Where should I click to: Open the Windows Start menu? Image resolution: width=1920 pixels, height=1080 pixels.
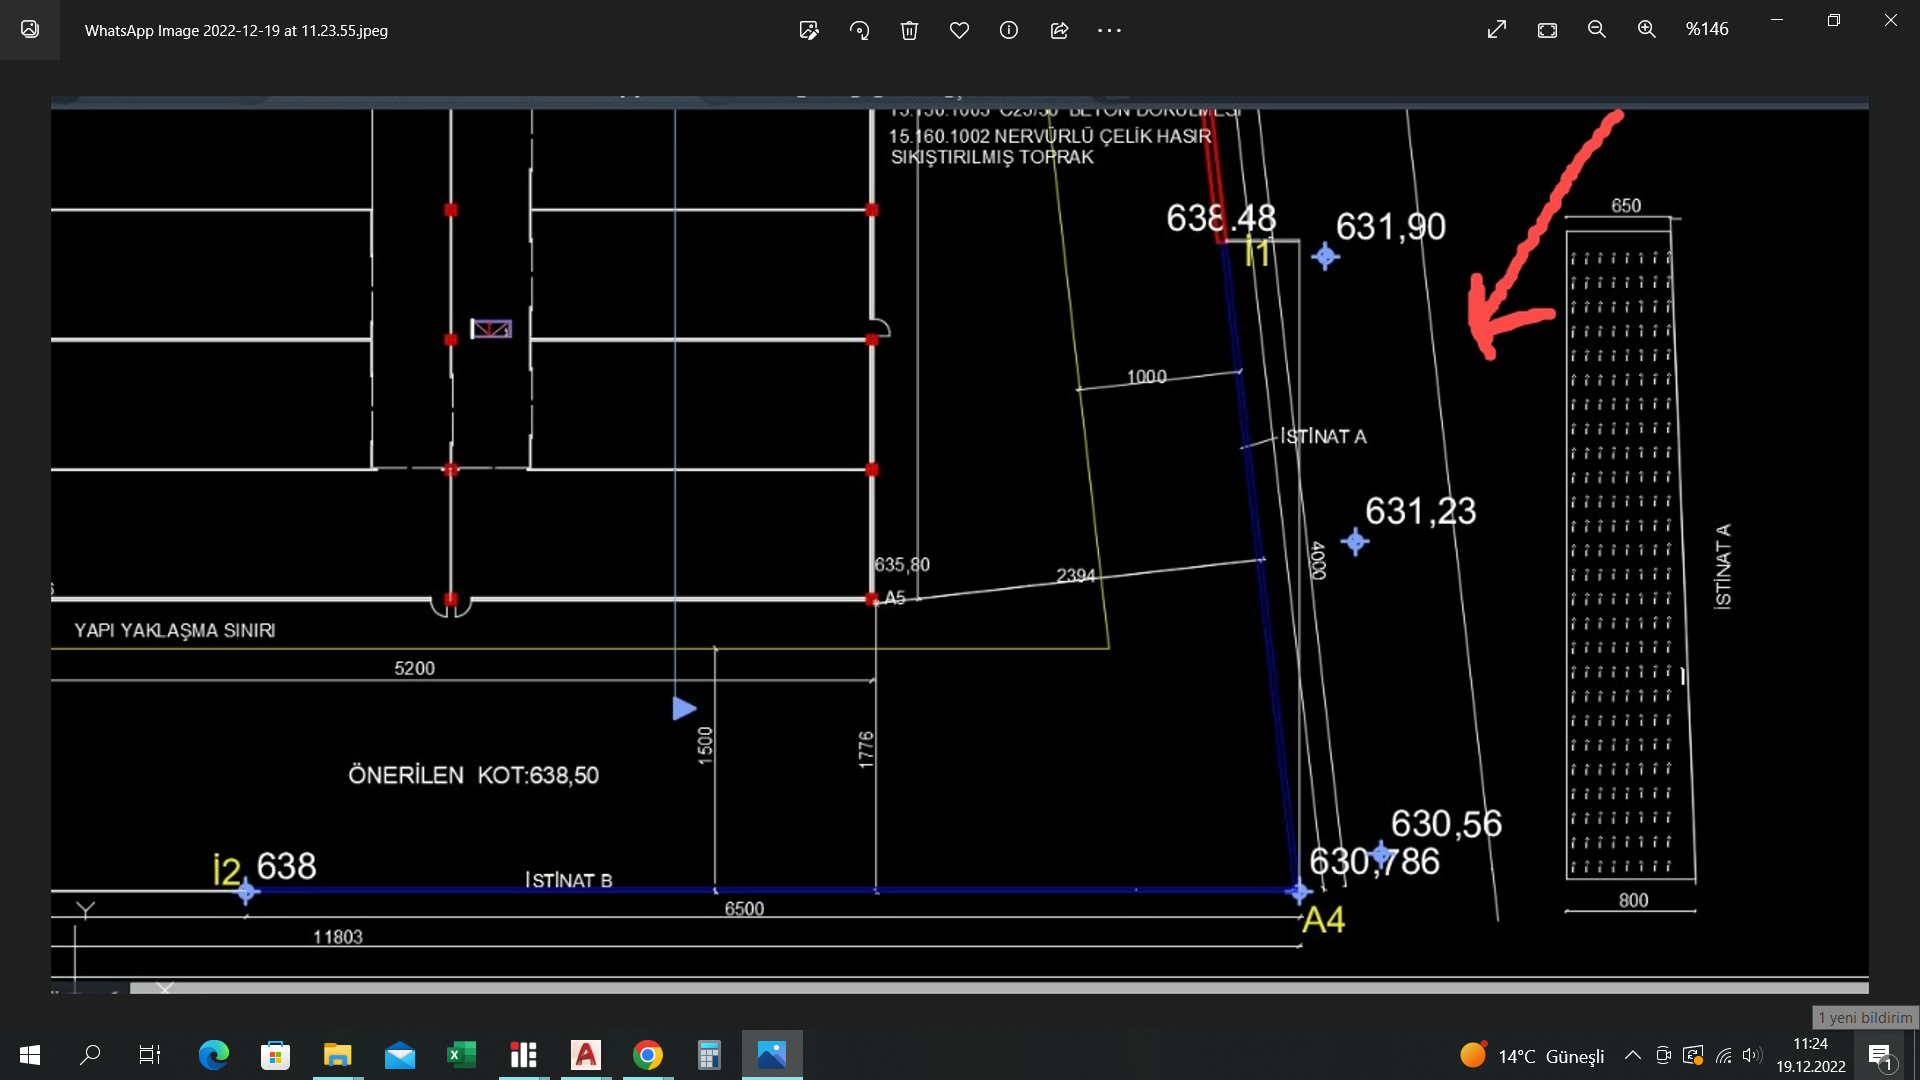30,1055
